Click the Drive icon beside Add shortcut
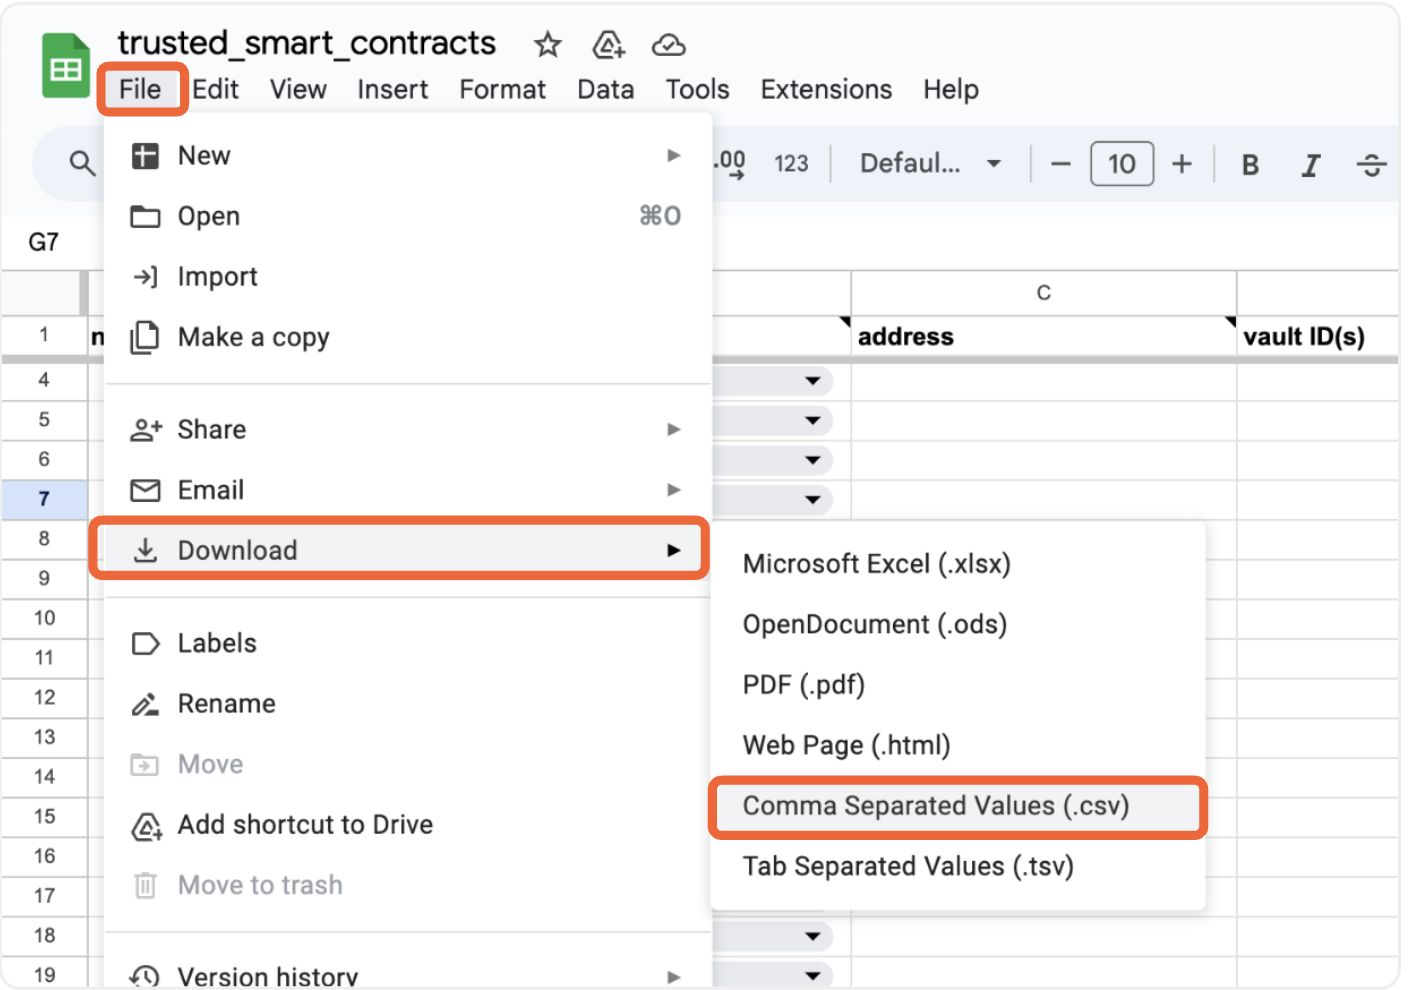The image size is (1408, 990). (x=146, y=826)
